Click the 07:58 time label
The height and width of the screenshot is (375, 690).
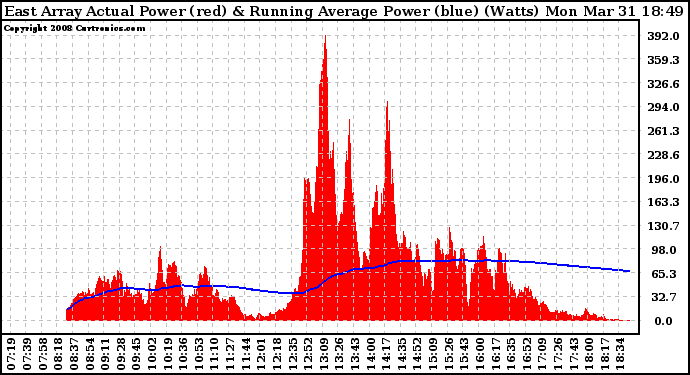pos(43,354)
